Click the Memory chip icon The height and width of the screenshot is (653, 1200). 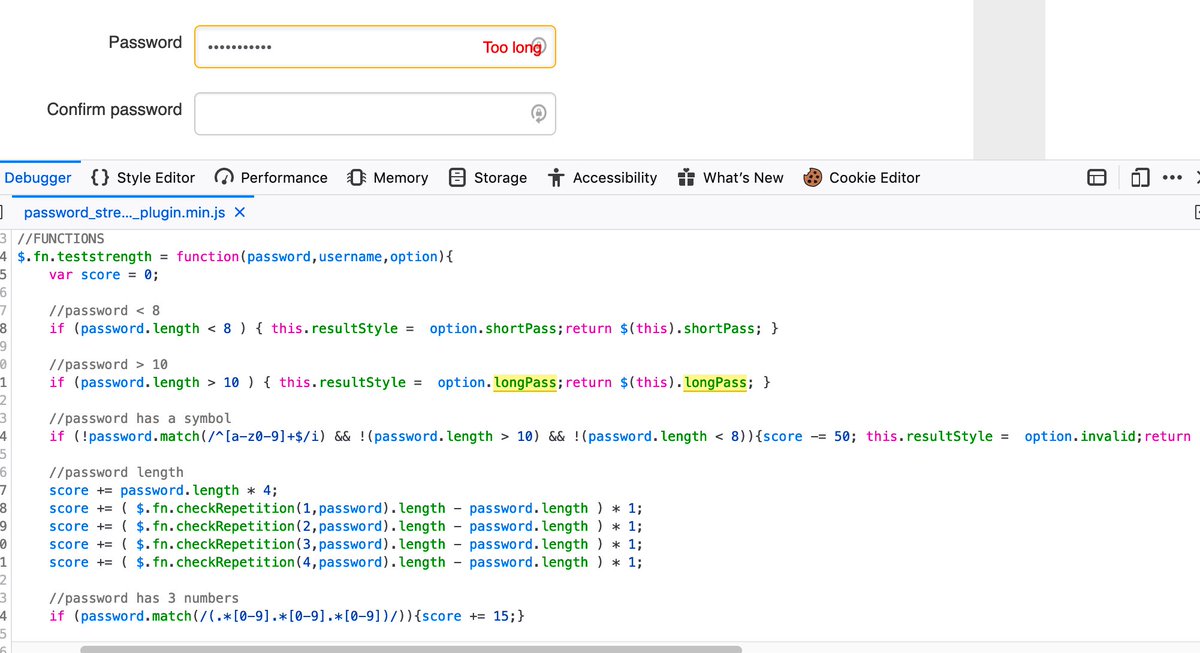356,177
